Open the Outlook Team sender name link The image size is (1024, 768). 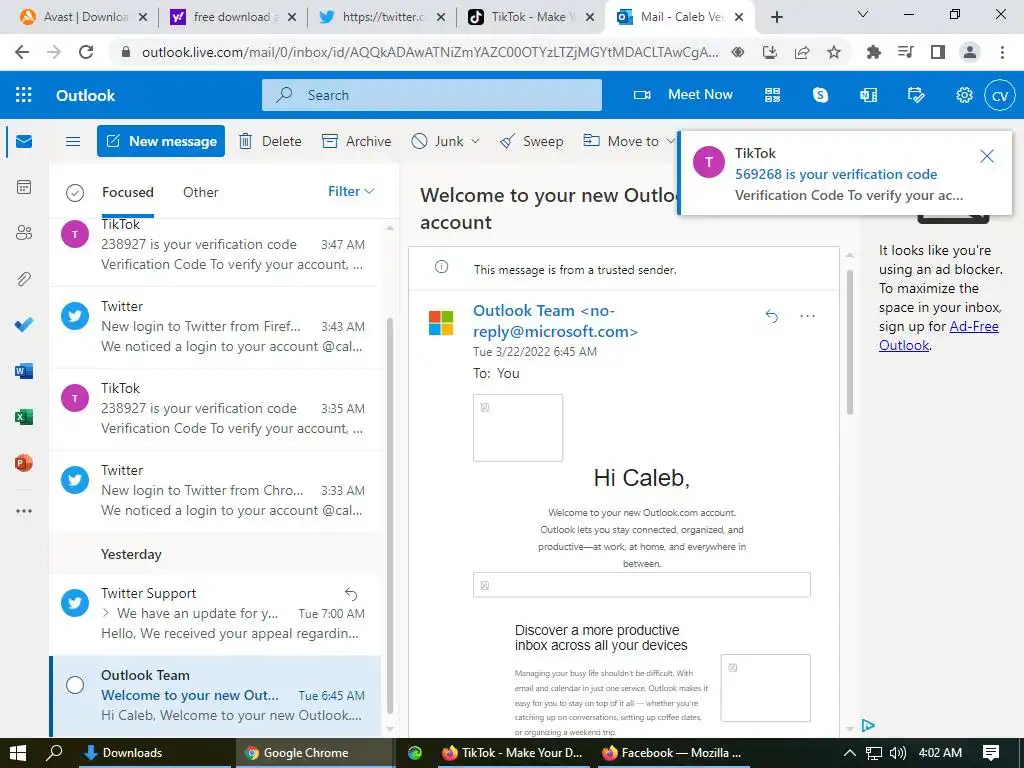[555, 321]
